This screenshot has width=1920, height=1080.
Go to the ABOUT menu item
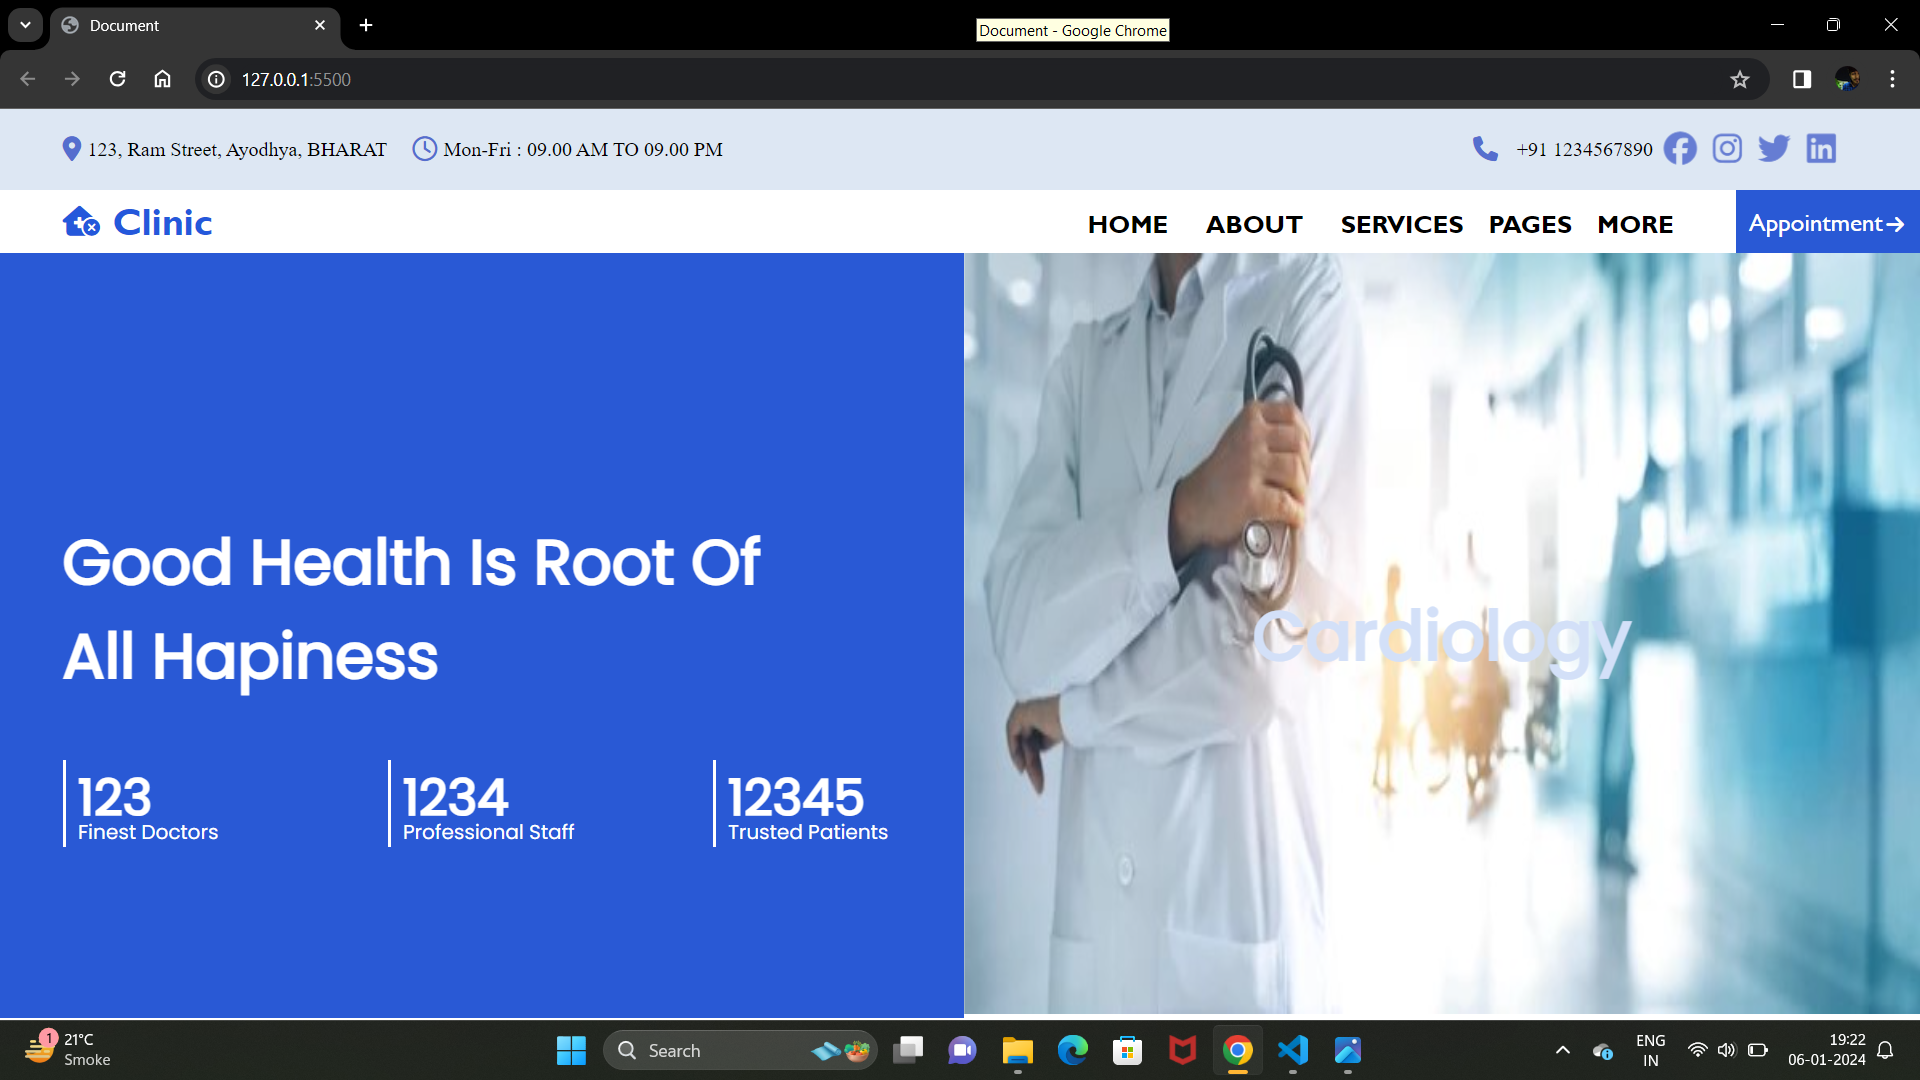(1254, 224)
